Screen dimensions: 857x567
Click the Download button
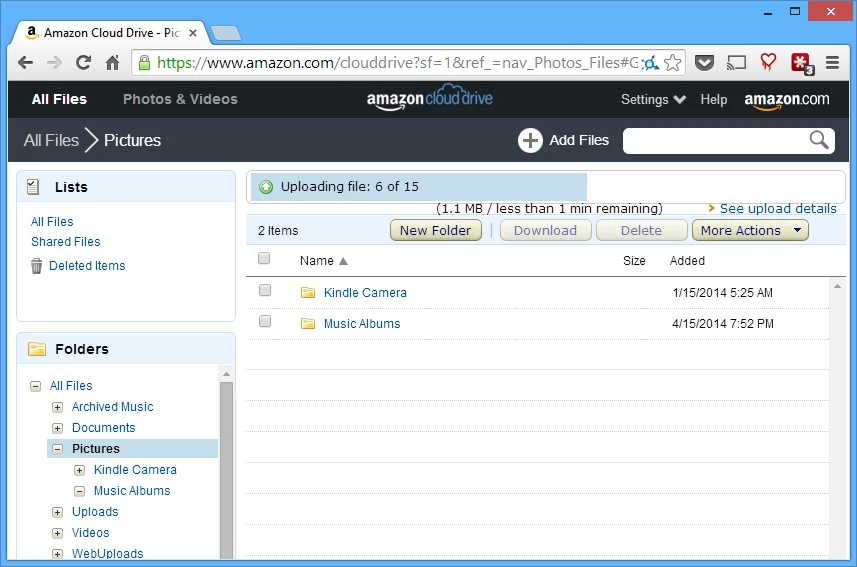[x=545, y=230]
